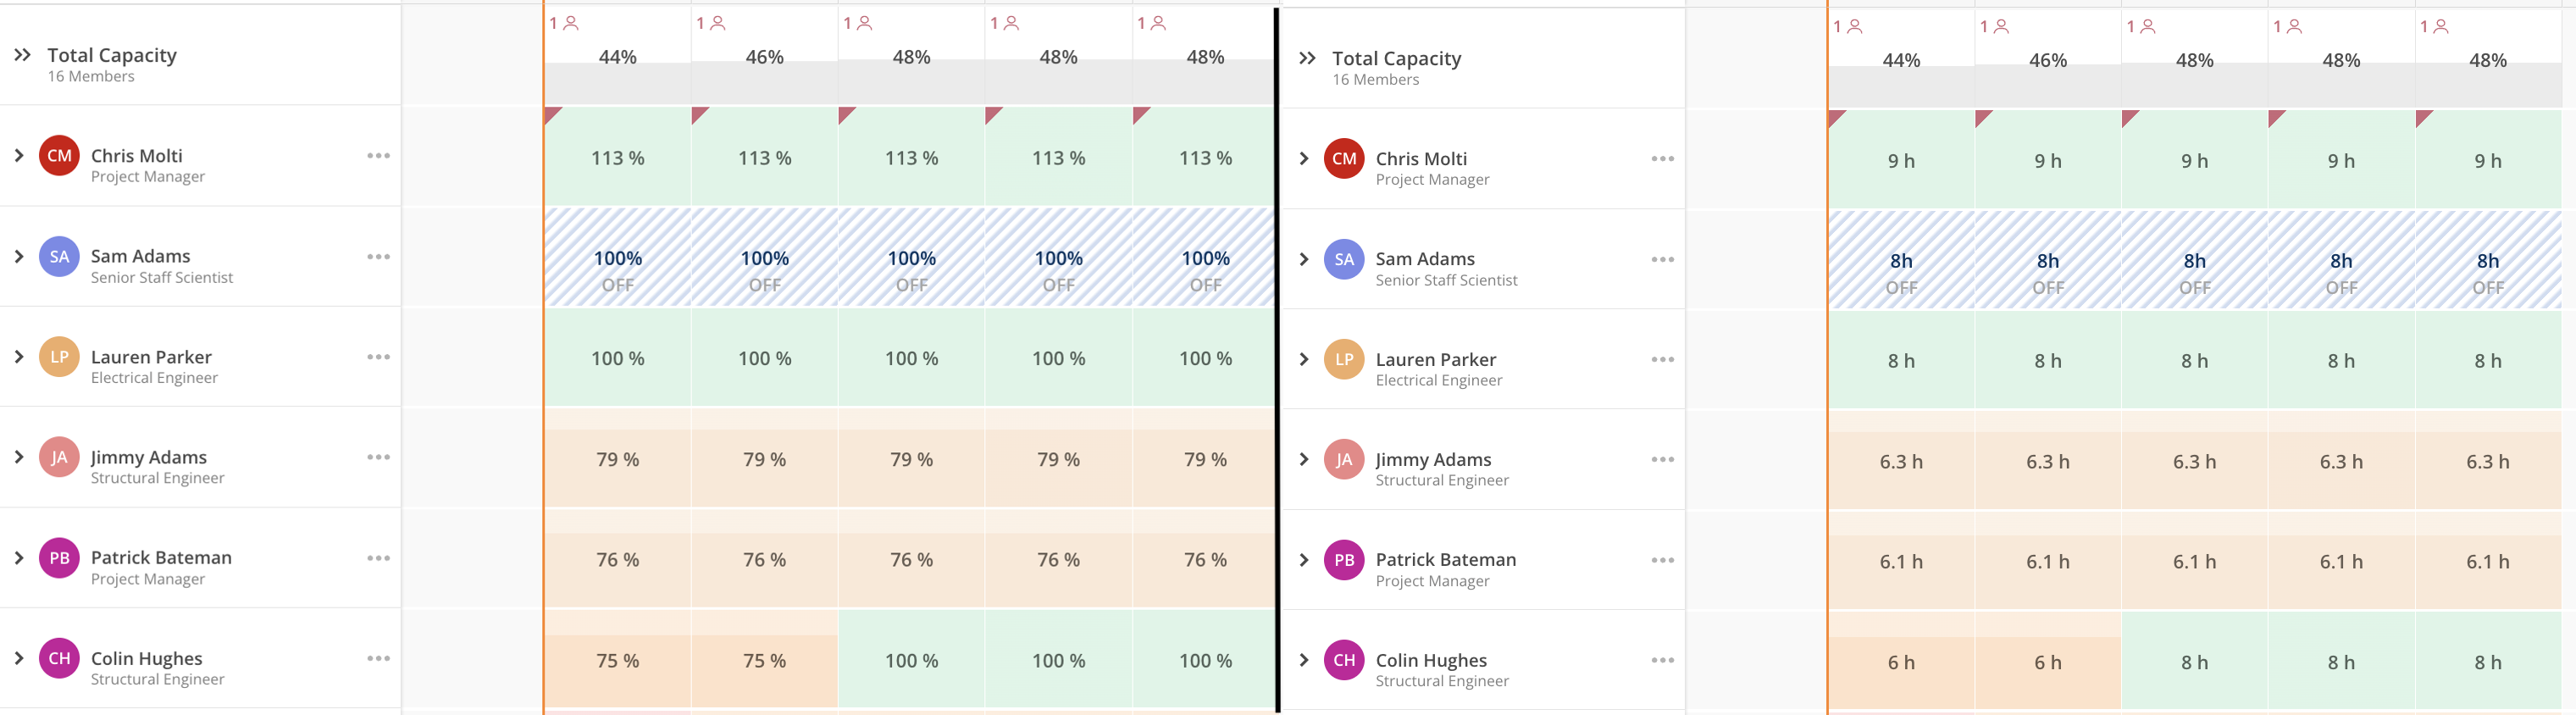Click Chris Molti's CM avatar in the percentage panel
This screenshot has height=715, width=2576.
pos(59,156)
